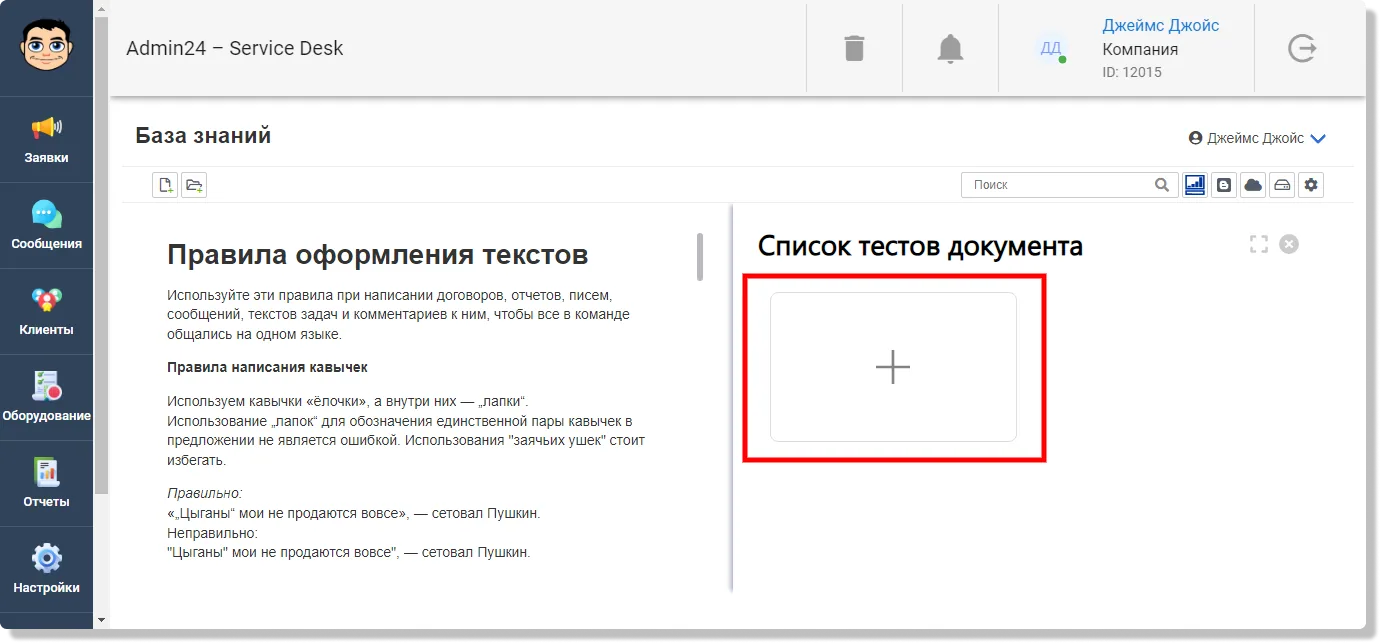The image size is (1380, 643).
Task: Click the cloud icon in toolbar
Action: 1253,185
